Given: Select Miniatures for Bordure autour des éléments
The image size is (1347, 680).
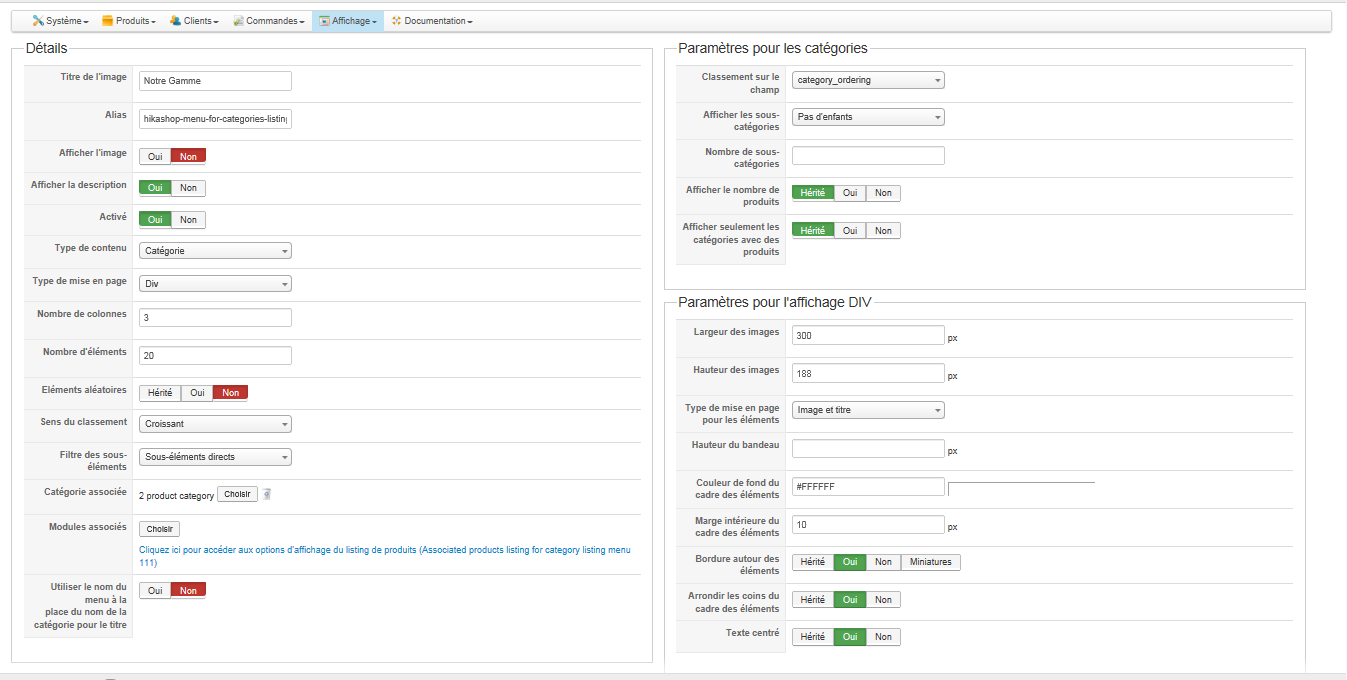Looking at the screenshot, I should pos(931,562).
